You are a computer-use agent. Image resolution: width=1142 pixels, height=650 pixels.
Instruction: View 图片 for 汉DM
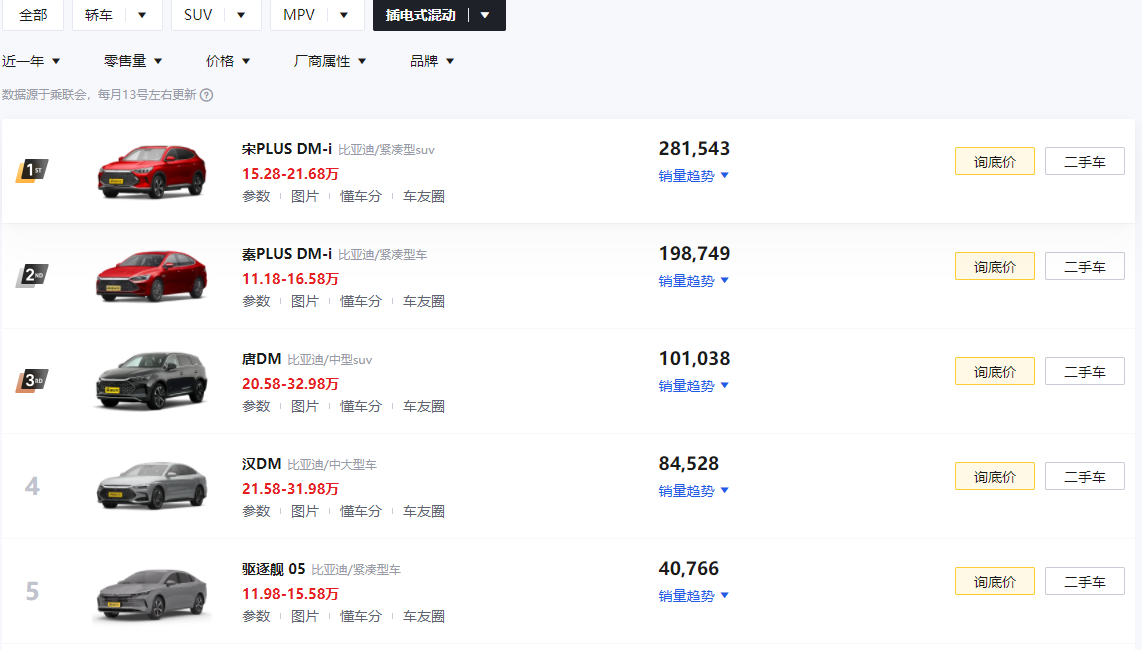[x=304, y=511]
